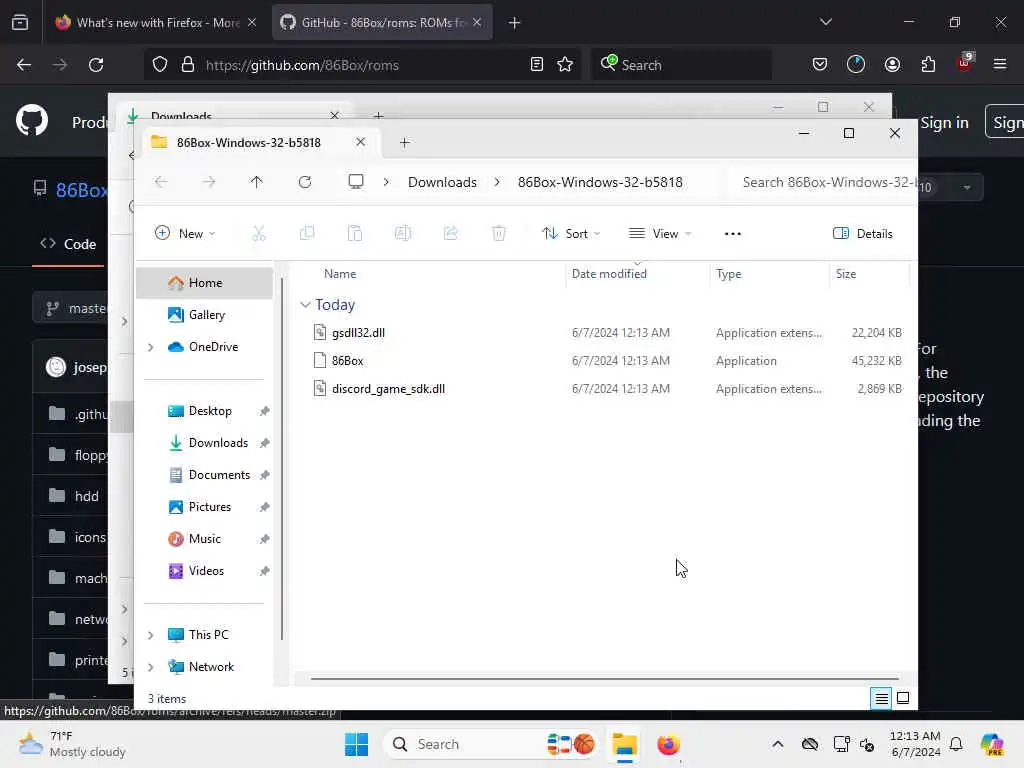
Task: Switch to details list view icon in status bar
Action: (881, 699)
